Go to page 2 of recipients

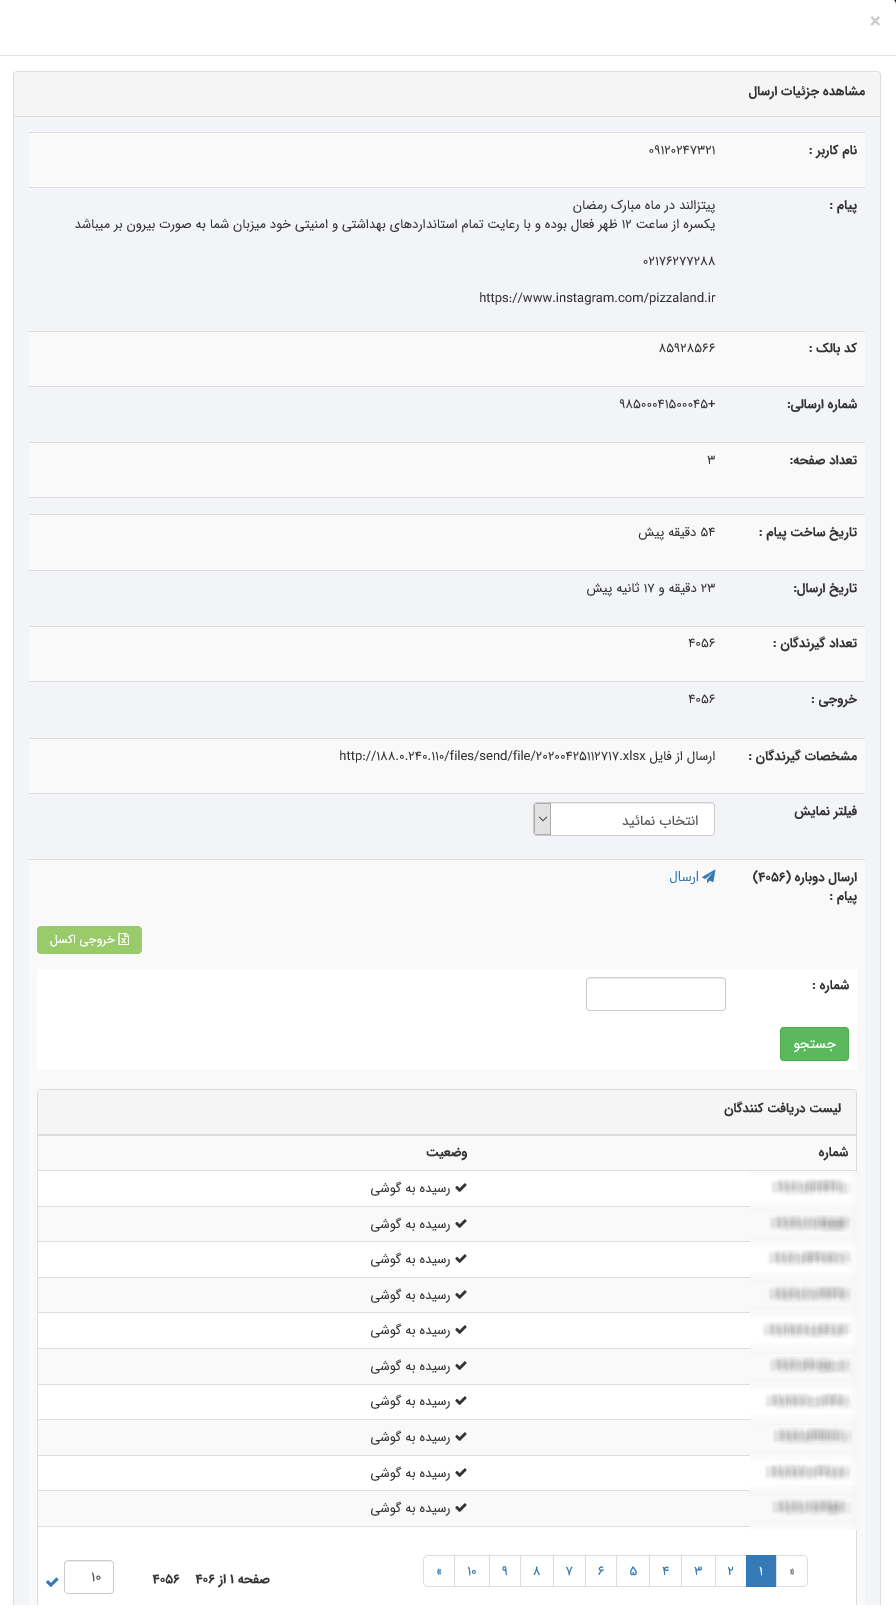(730, 1571)
